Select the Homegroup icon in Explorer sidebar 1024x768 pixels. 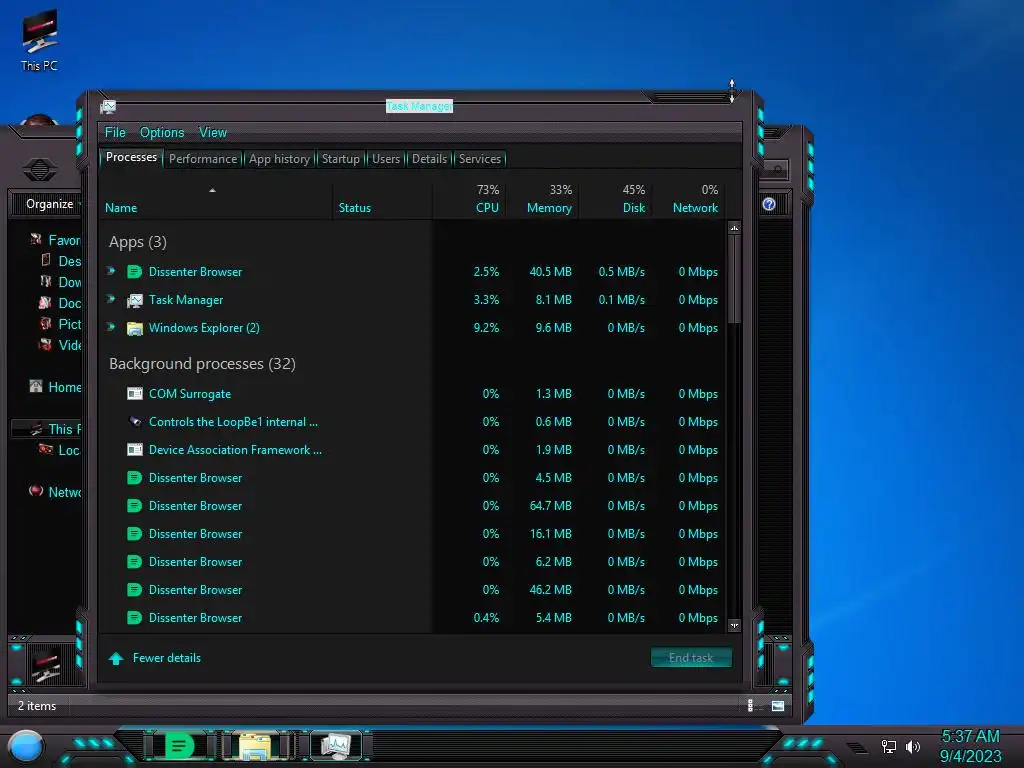coord(36,387)
